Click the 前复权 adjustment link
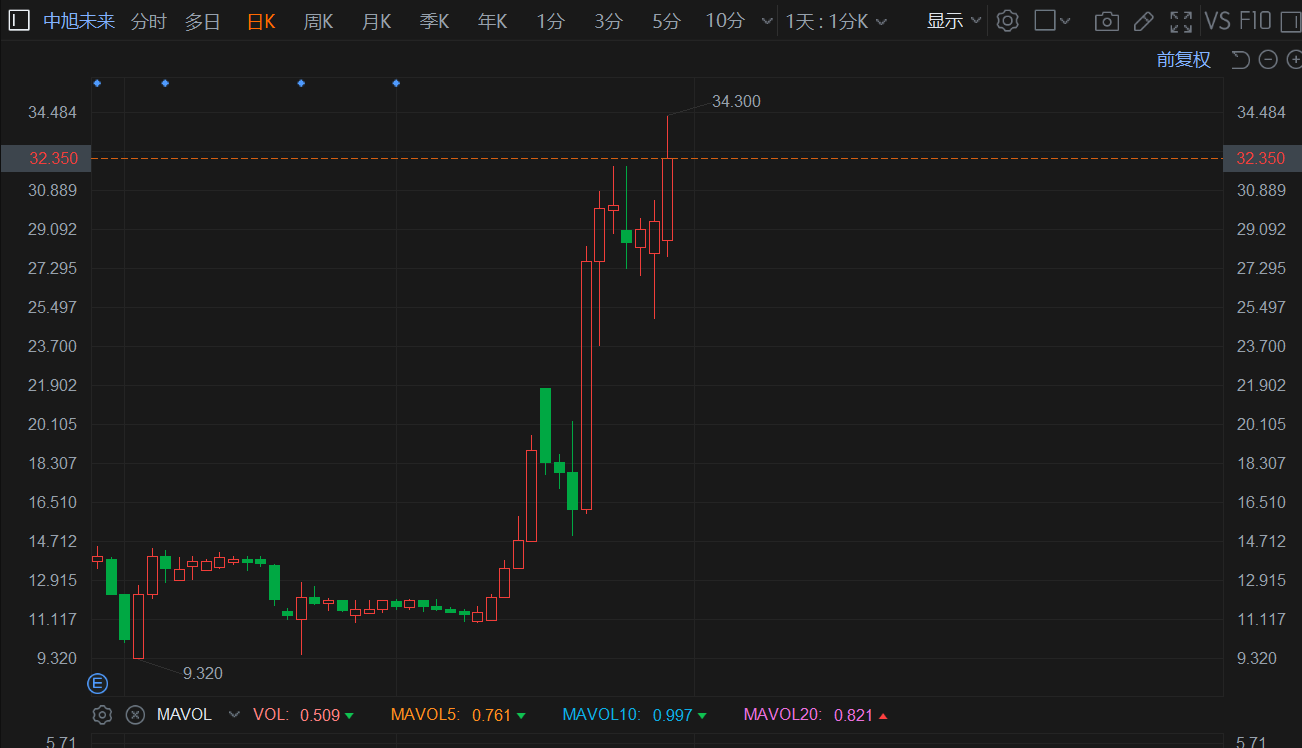Image resolution: width=1302 pixels, height=748 pixels. pos(1183,60)
